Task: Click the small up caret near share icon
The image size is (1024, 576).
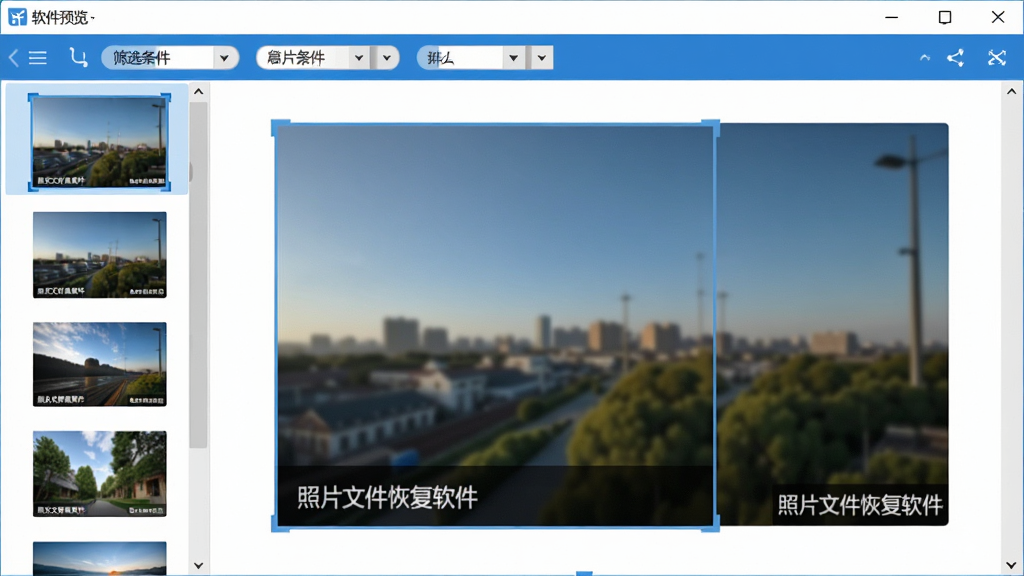Action: [925, 57]
